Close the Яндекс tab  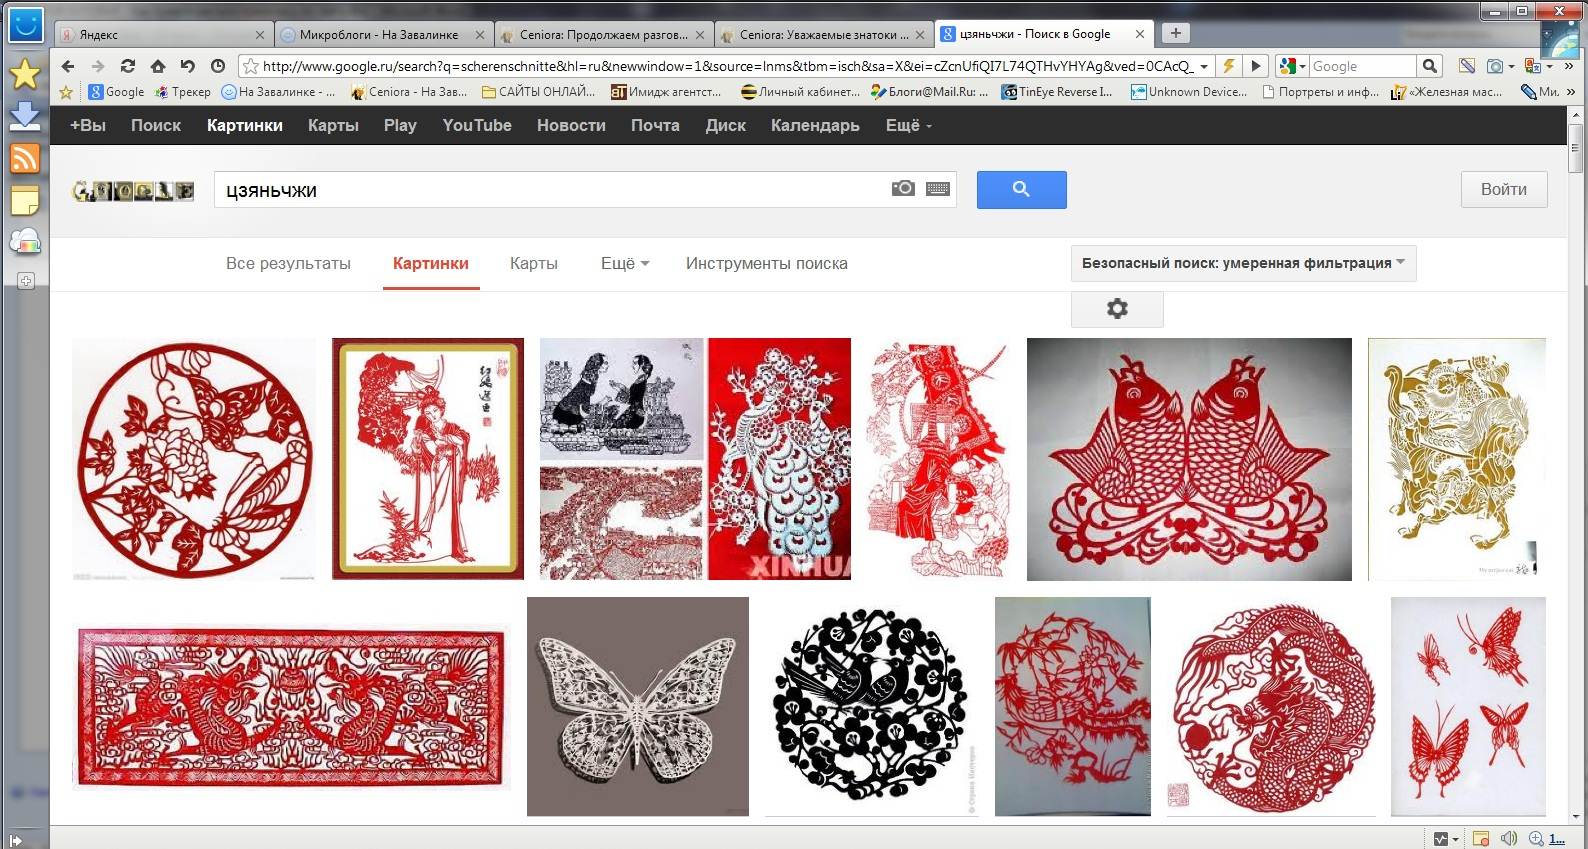pos(259,34)
